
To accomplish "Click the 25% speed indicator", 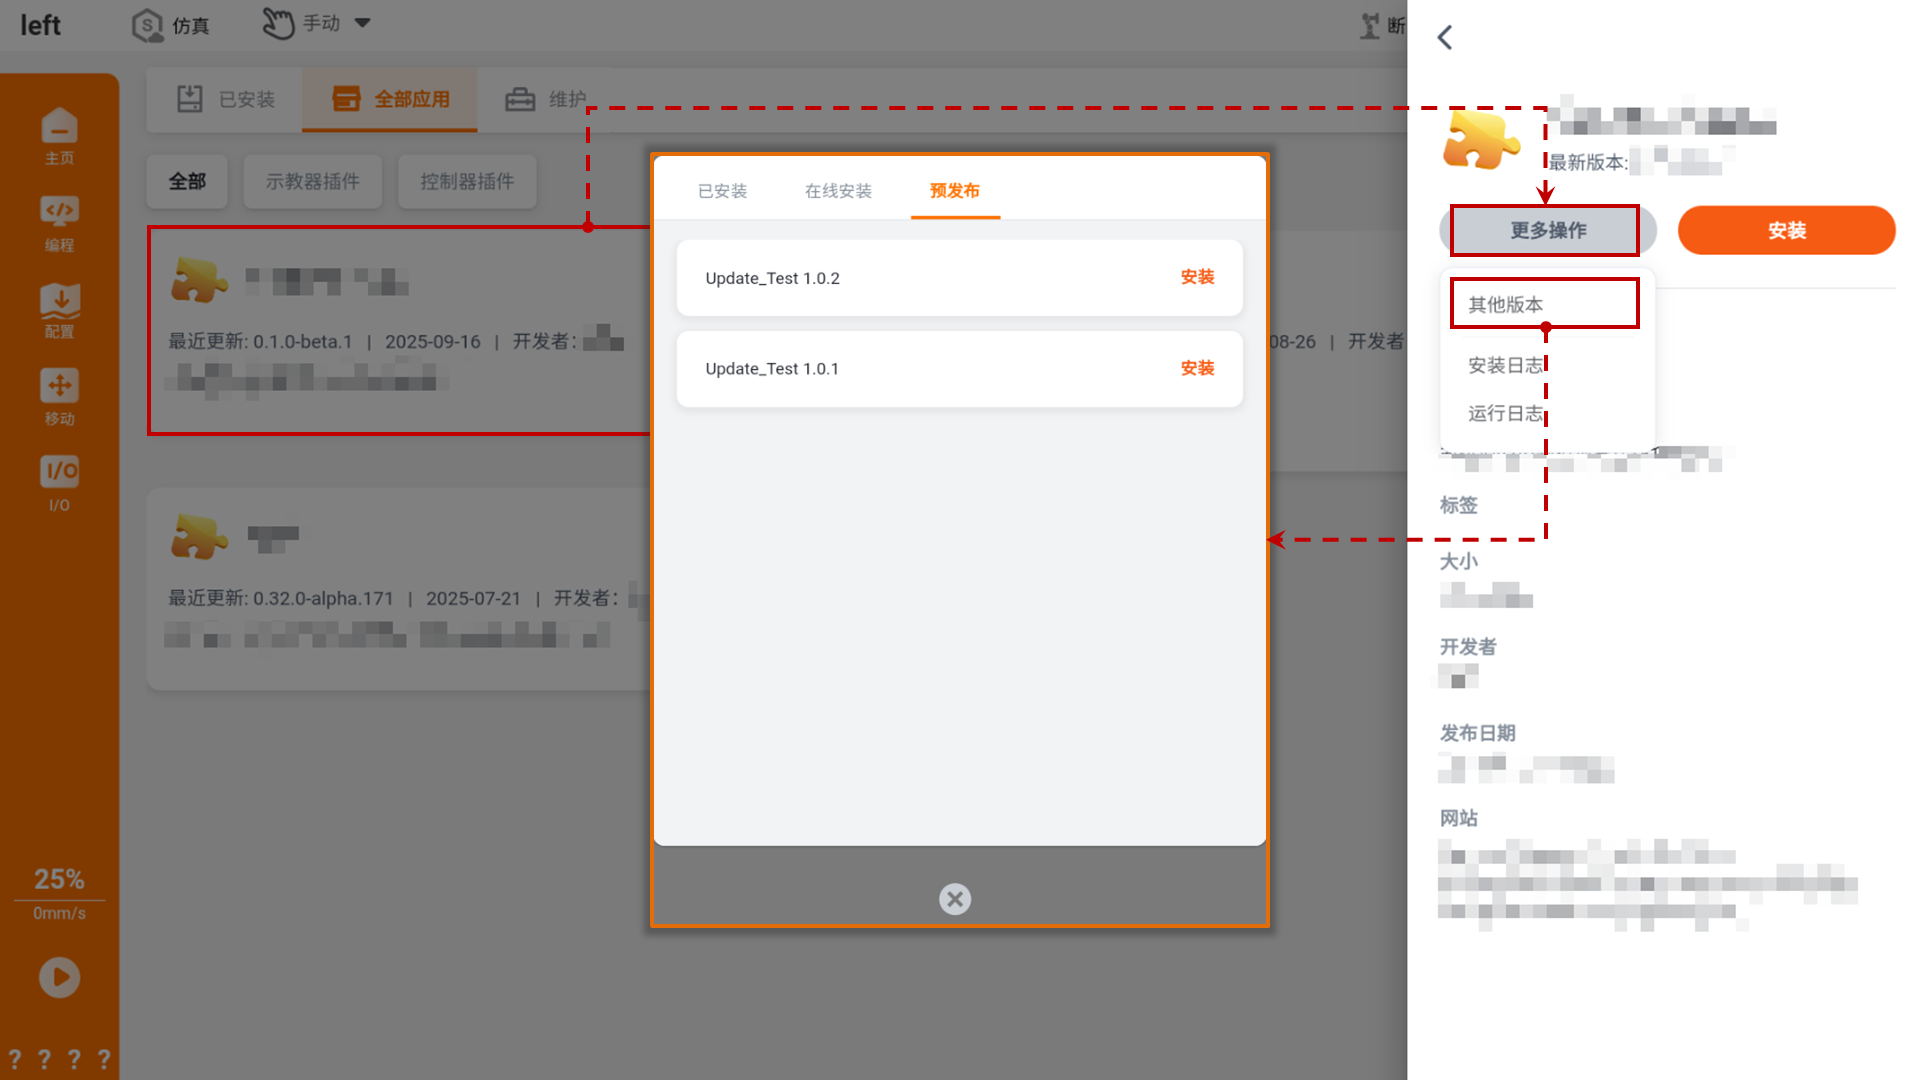I will 59,880.
